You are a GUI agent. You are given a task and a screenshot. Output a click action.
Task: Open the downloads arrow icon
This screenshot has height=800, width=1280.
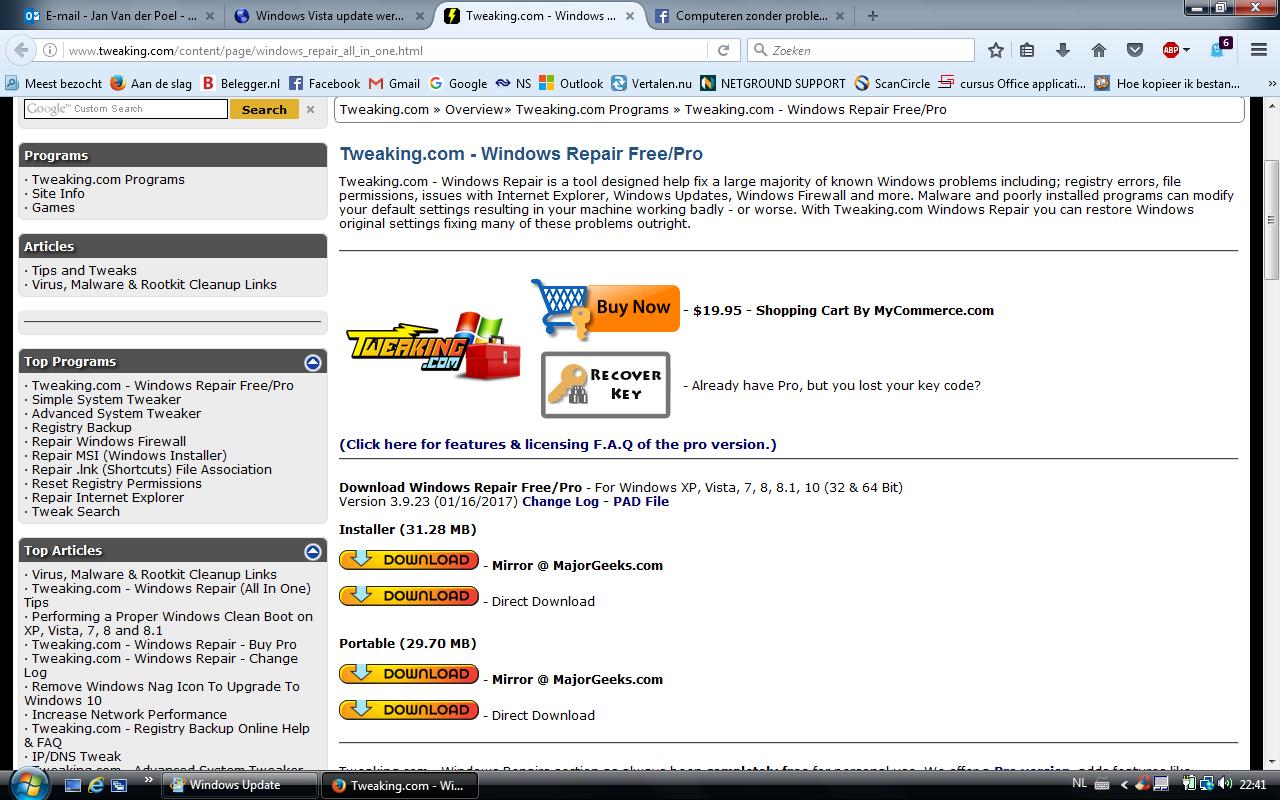pyautogui.click(x=1062, y=50)
